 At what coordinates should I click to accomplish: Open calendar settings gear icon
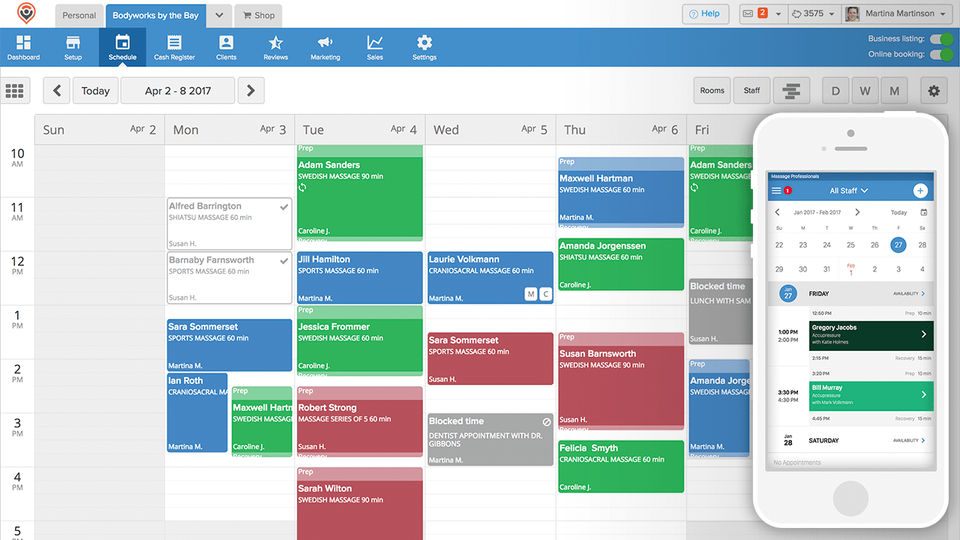pyautogui.click(x=934, y=91)
